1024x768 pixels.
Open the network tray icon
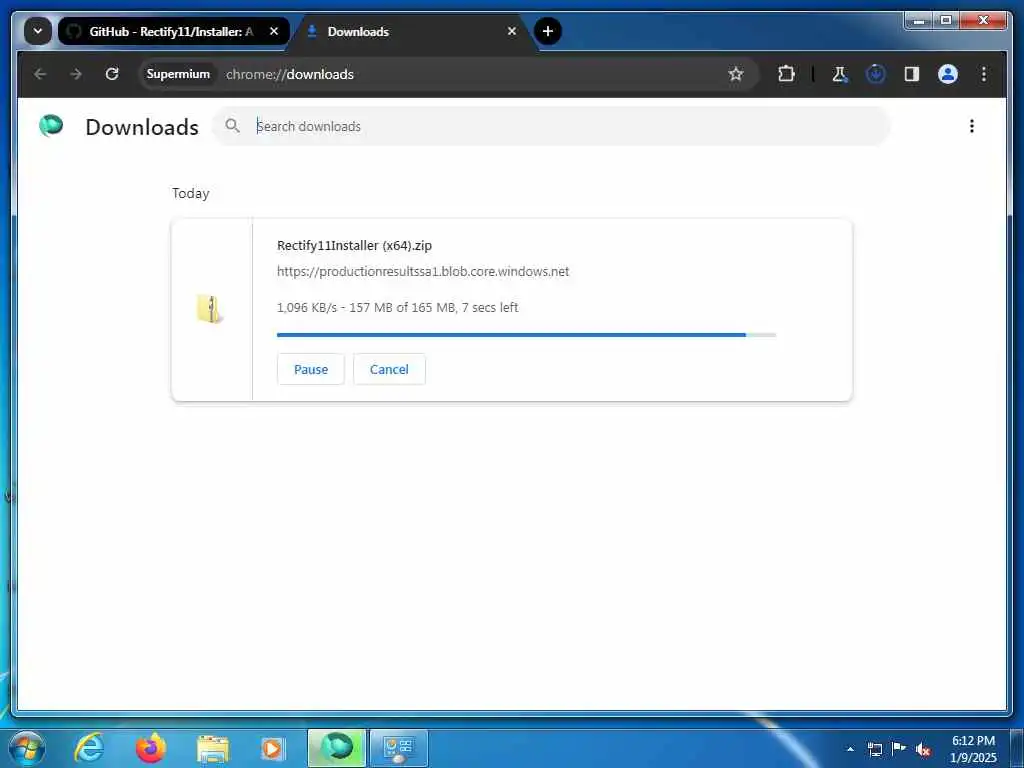pyautogui.click(x=875, y=749)
